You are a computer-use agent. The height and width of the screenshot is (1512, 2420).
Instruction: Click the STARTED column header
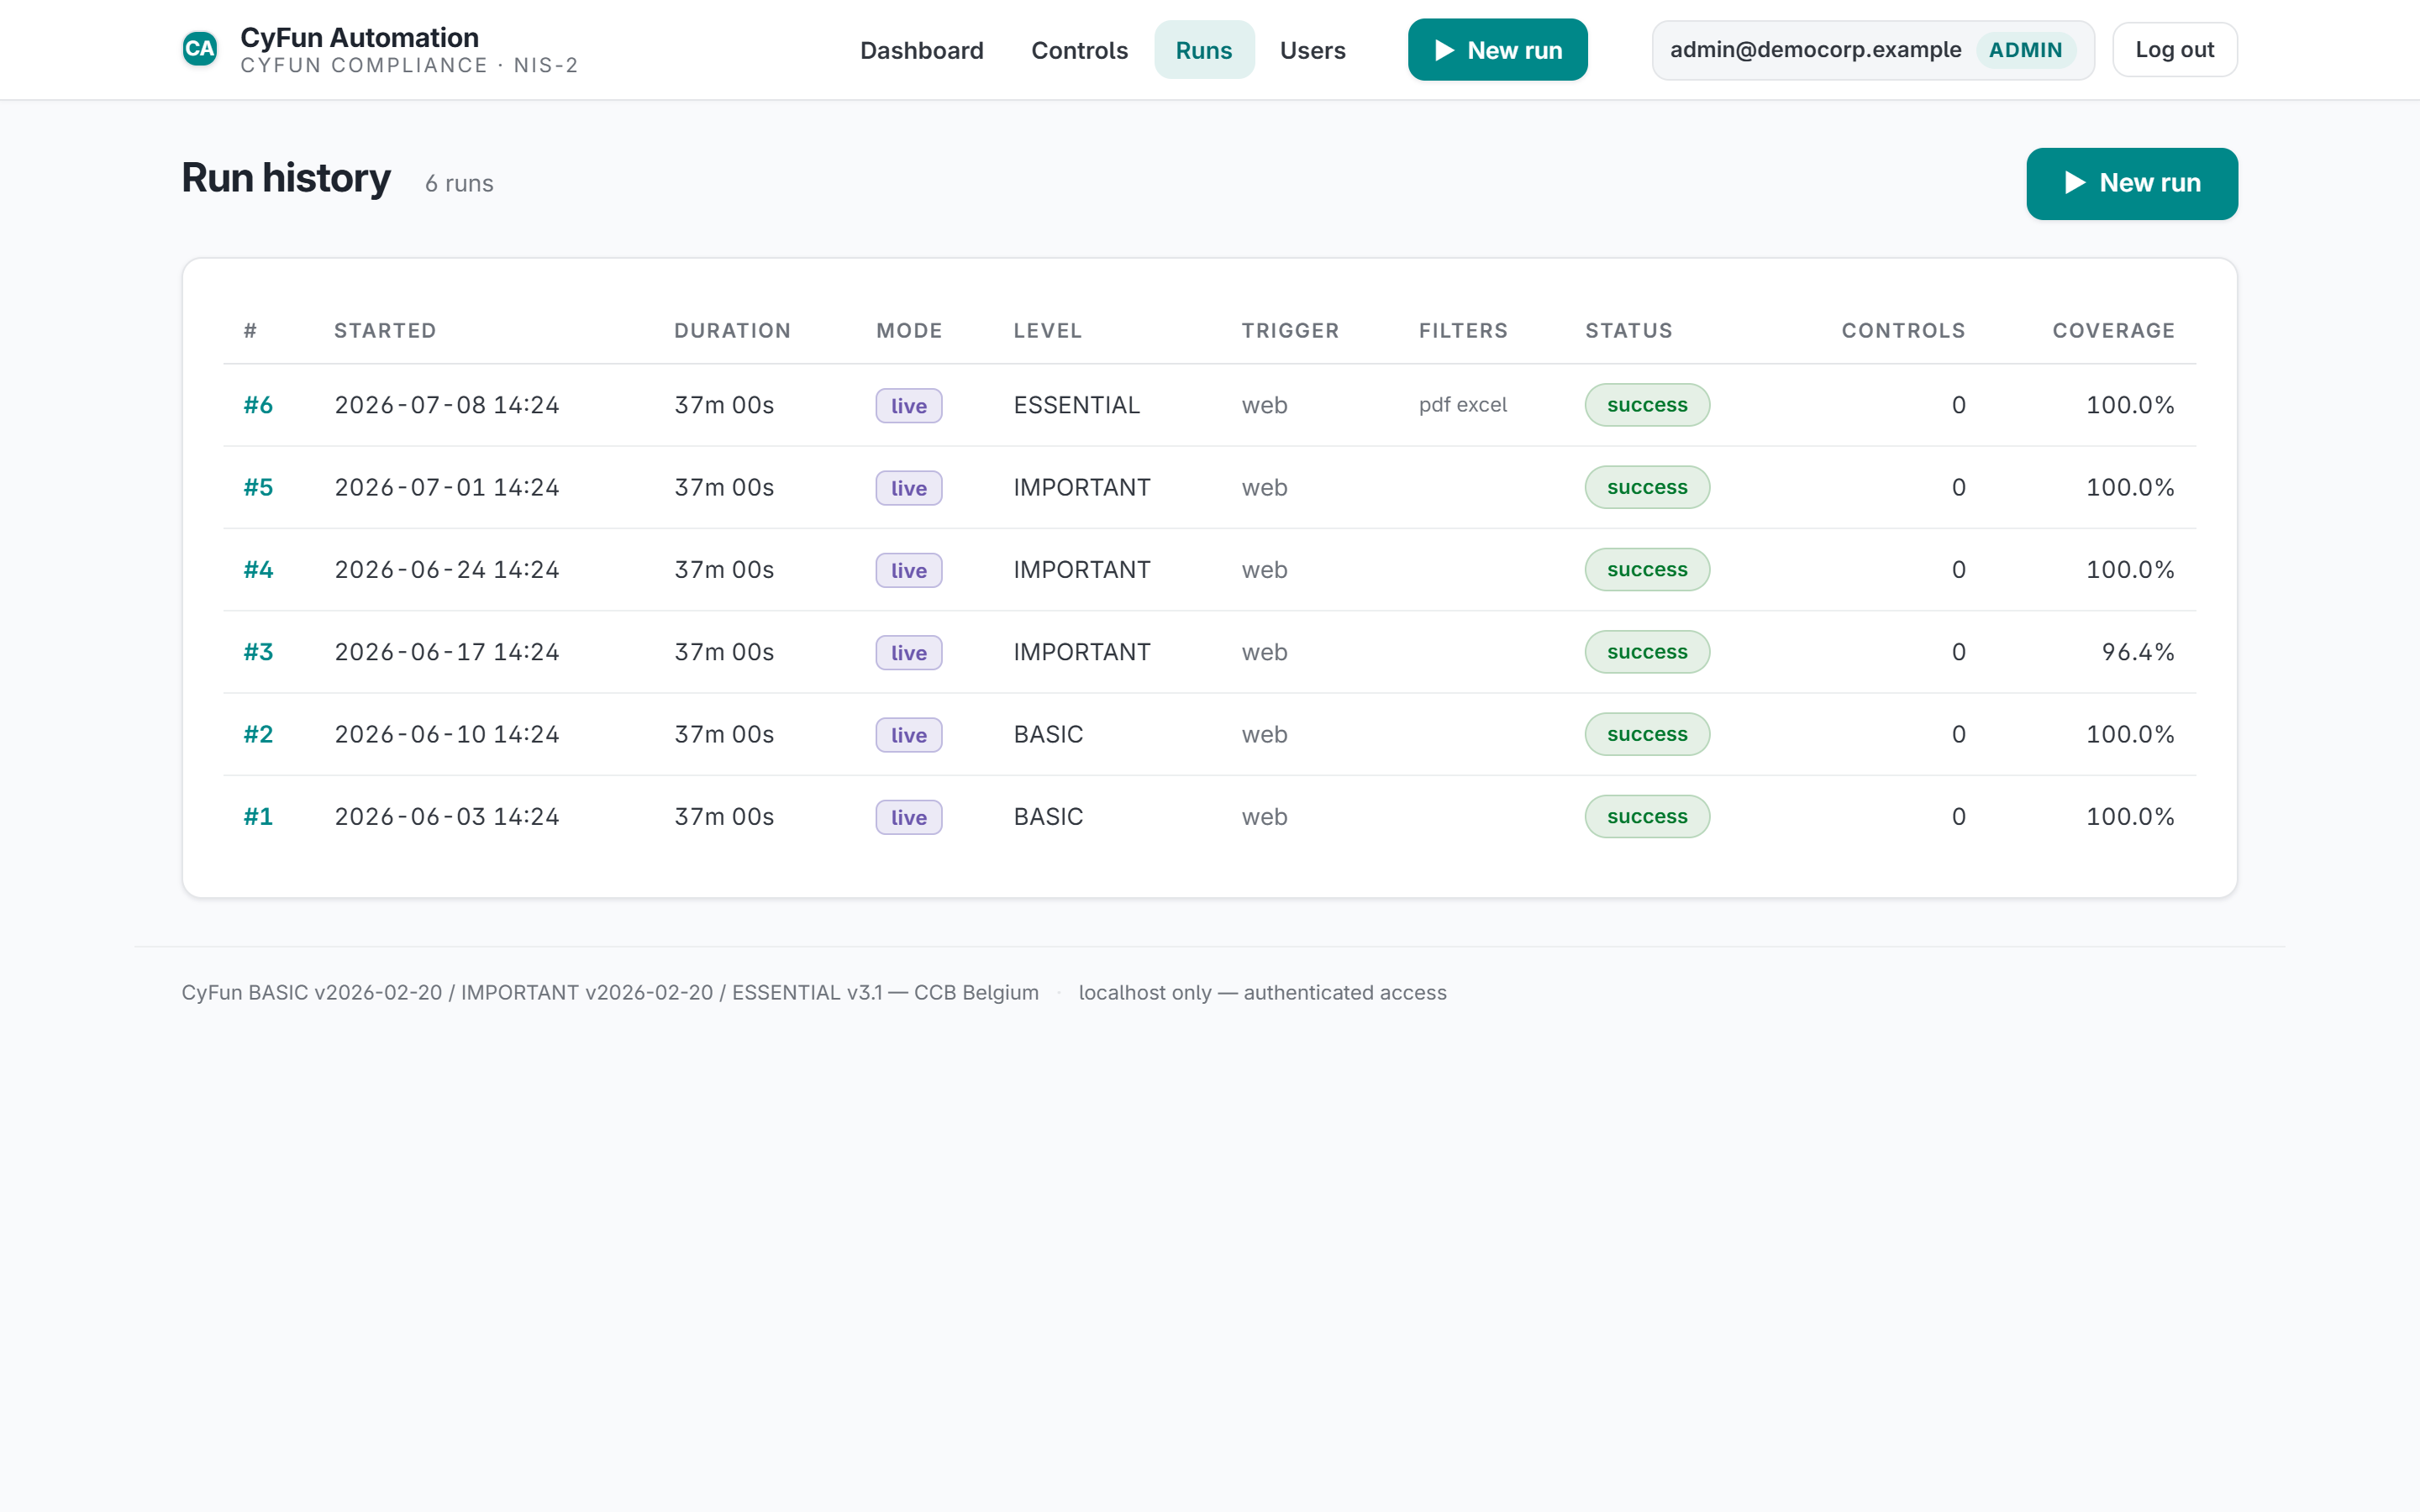(385, 331)
